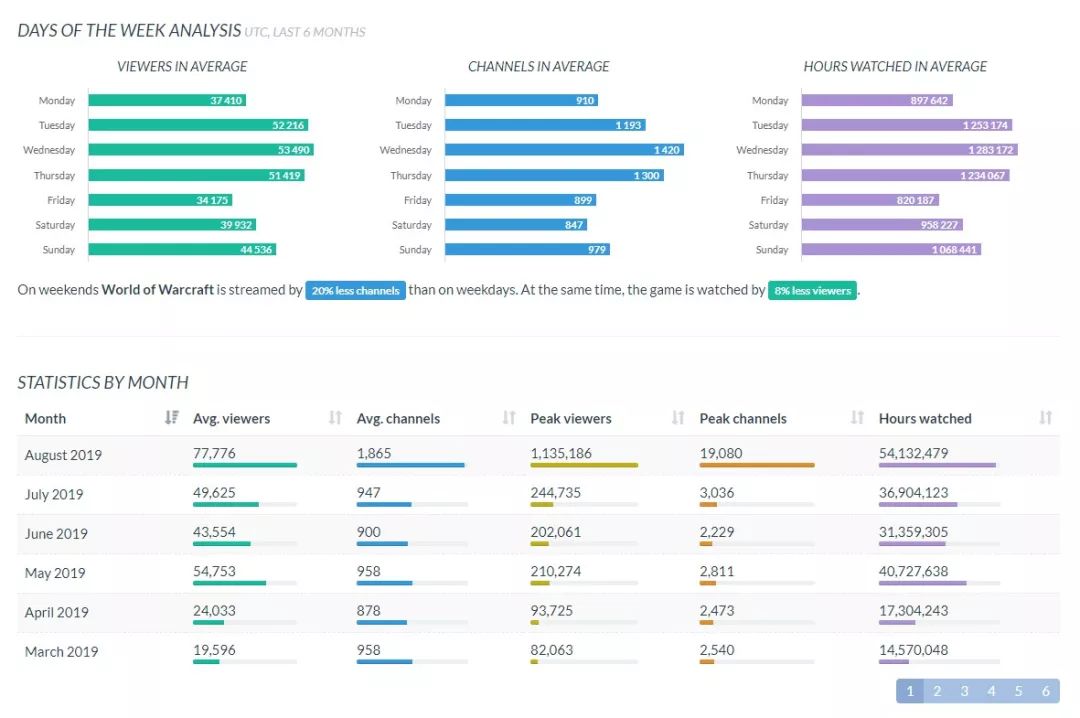The image size is (1080, 718).
Task: Sort table by Peak channels icon
Action: tap(857, 418)
